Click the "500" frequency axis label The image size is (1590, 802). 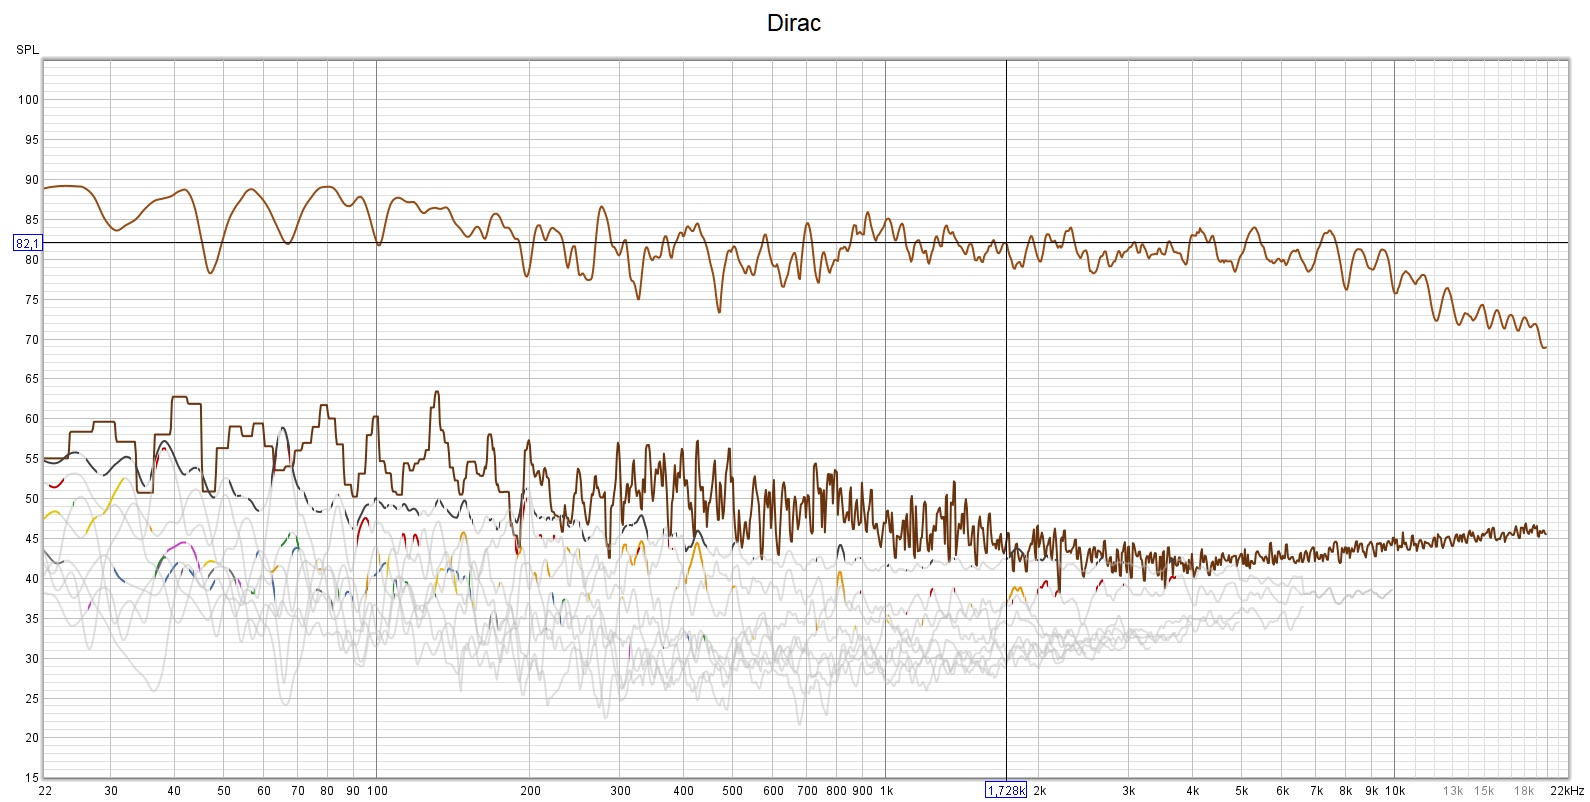[x=733, y=791]
